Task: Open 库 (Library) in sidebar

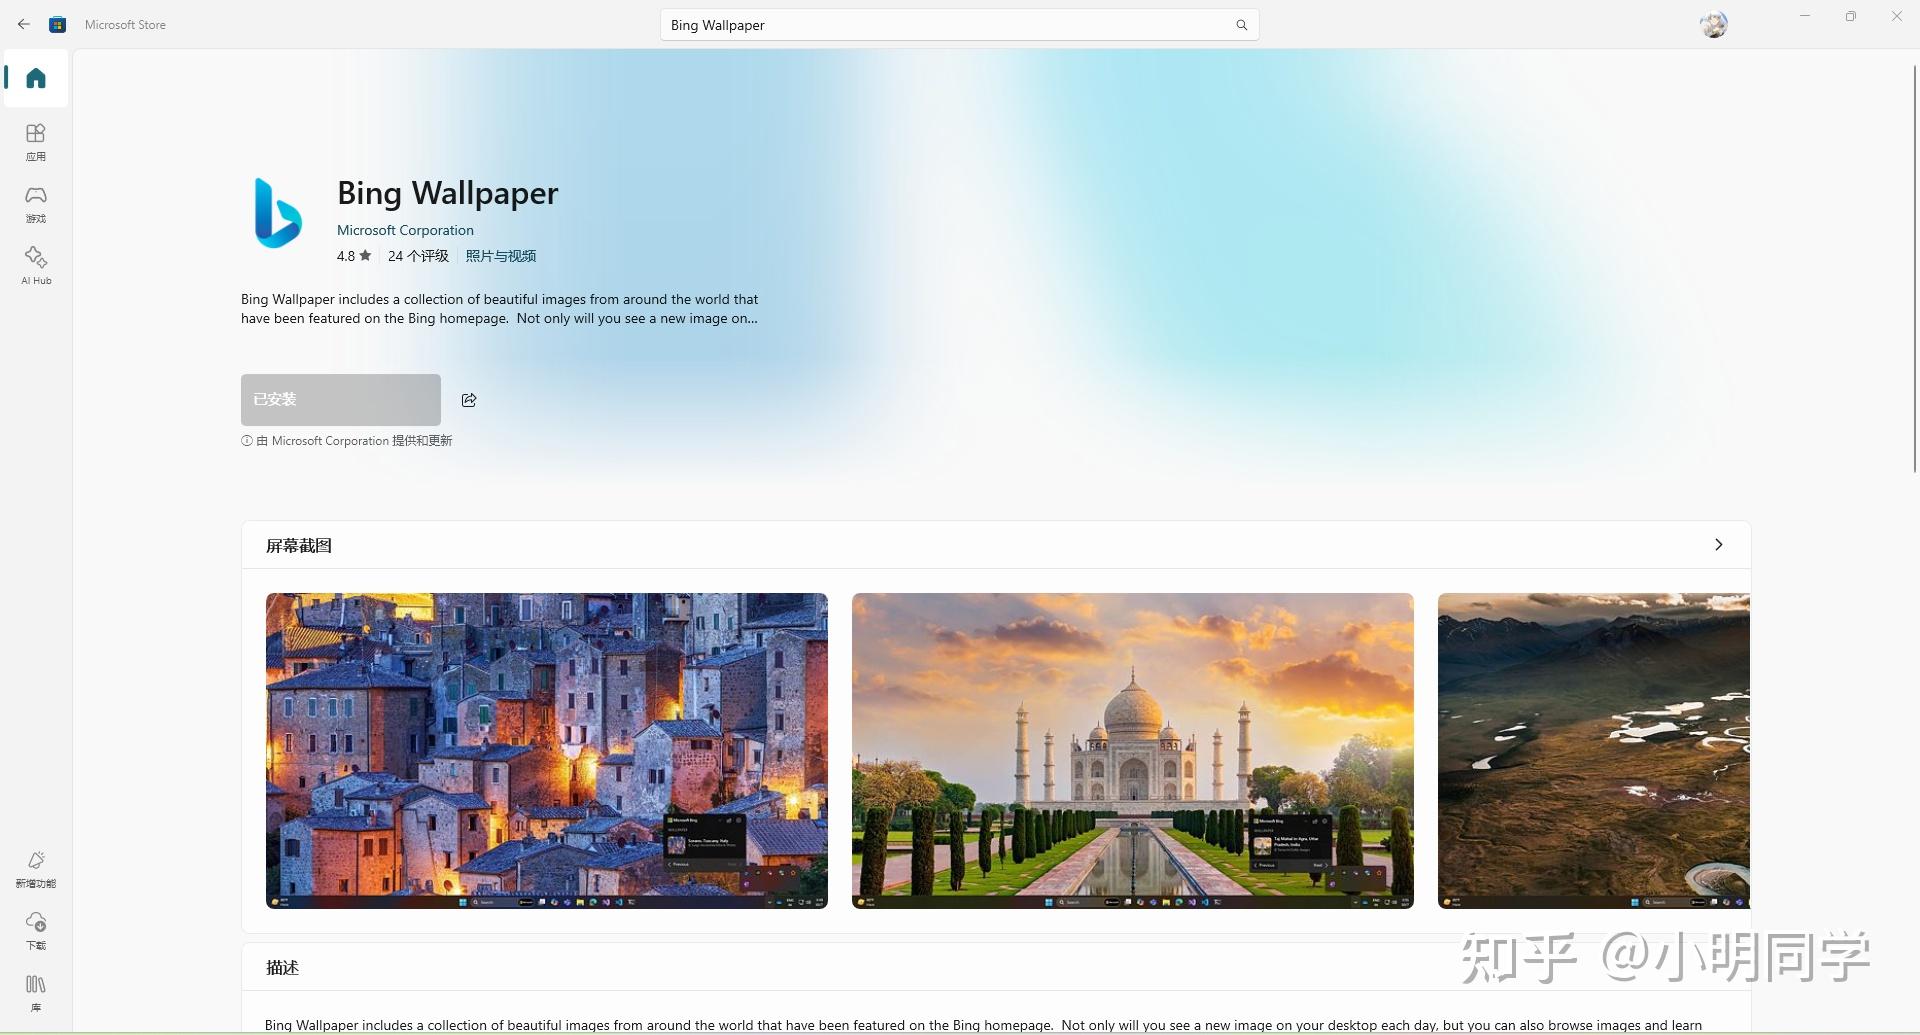Action: (x=36, y=994)
